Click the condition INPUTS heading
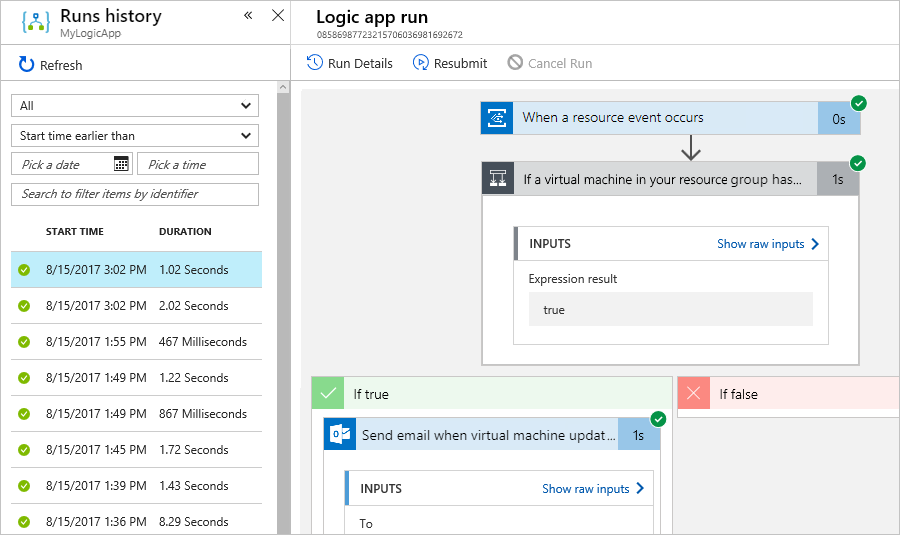 point(550,243)
